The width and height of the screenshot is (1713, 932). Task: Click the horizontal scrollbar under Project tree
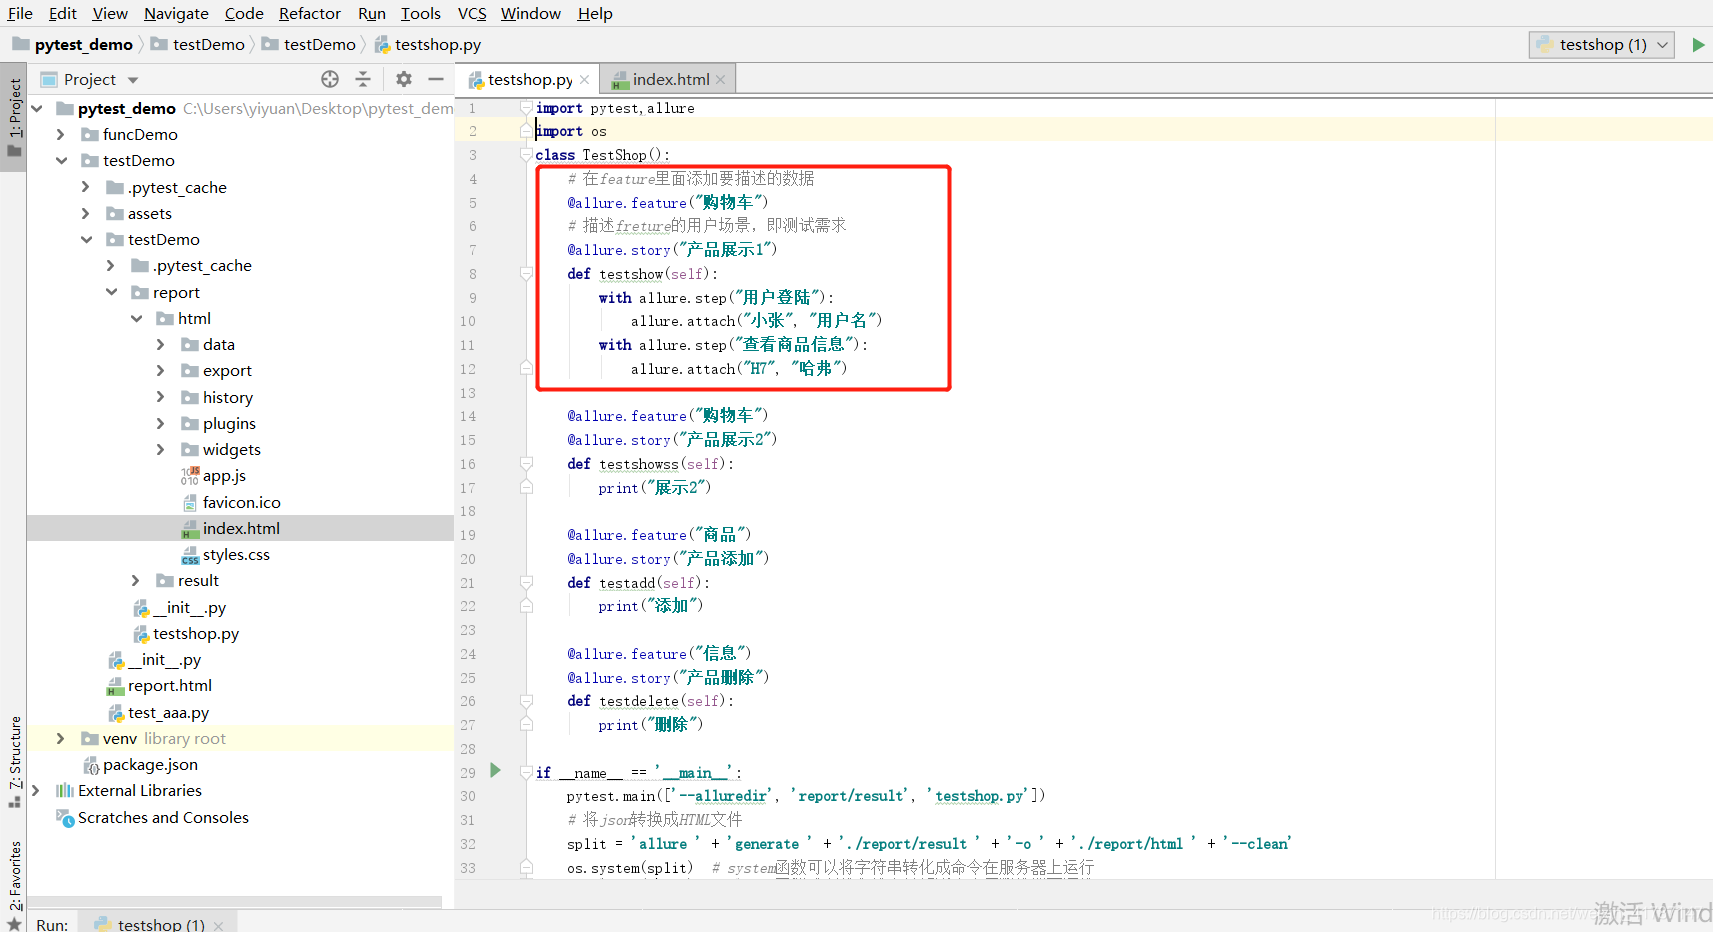pos(234,902)
